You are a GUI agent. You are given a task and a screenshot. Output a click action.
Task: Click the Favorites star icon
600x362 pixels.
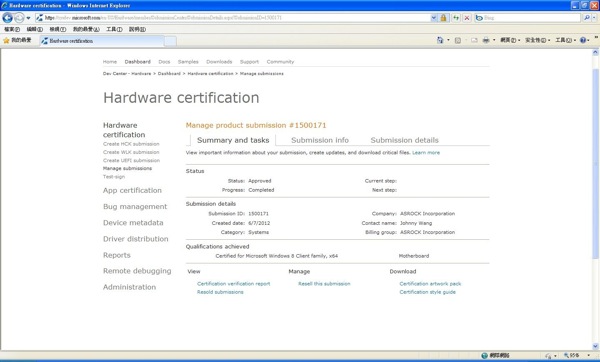click(x=6, y=40)
